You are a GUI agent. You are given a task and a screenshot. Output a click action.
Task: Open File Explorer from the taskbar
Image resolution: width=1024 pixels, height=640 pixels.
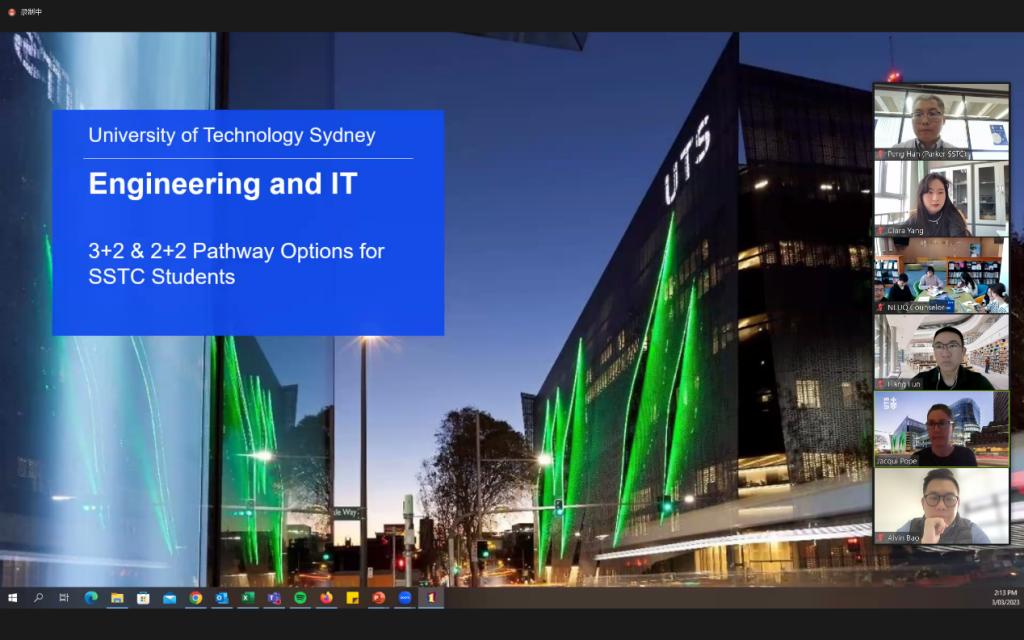117,598
